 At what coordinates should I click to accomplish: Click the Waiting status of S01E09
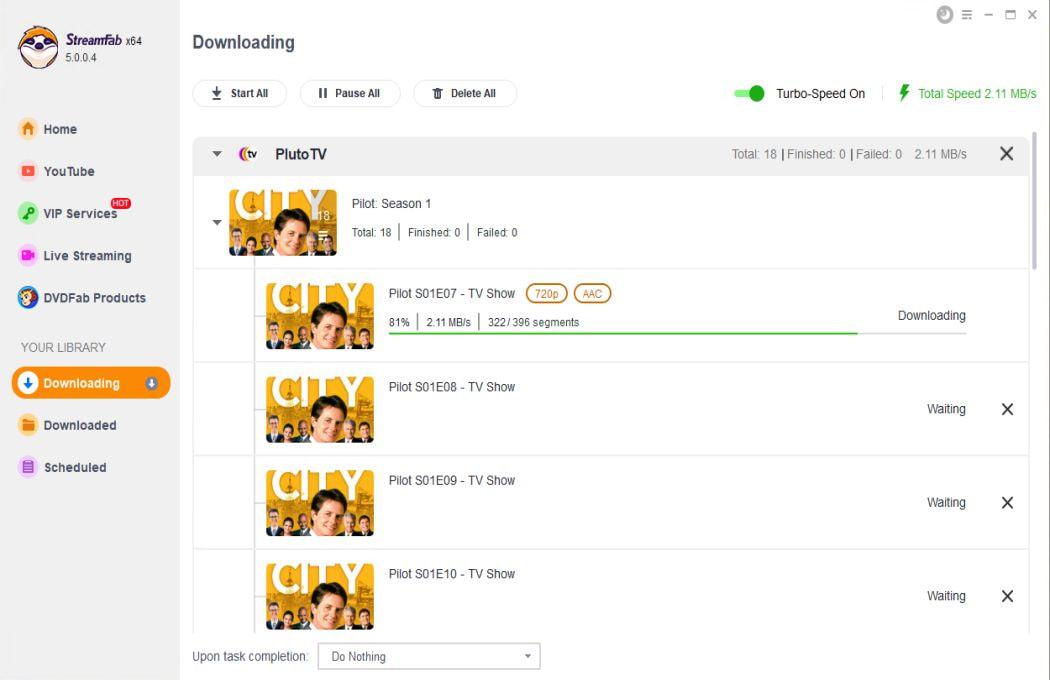tap(946, 502)
